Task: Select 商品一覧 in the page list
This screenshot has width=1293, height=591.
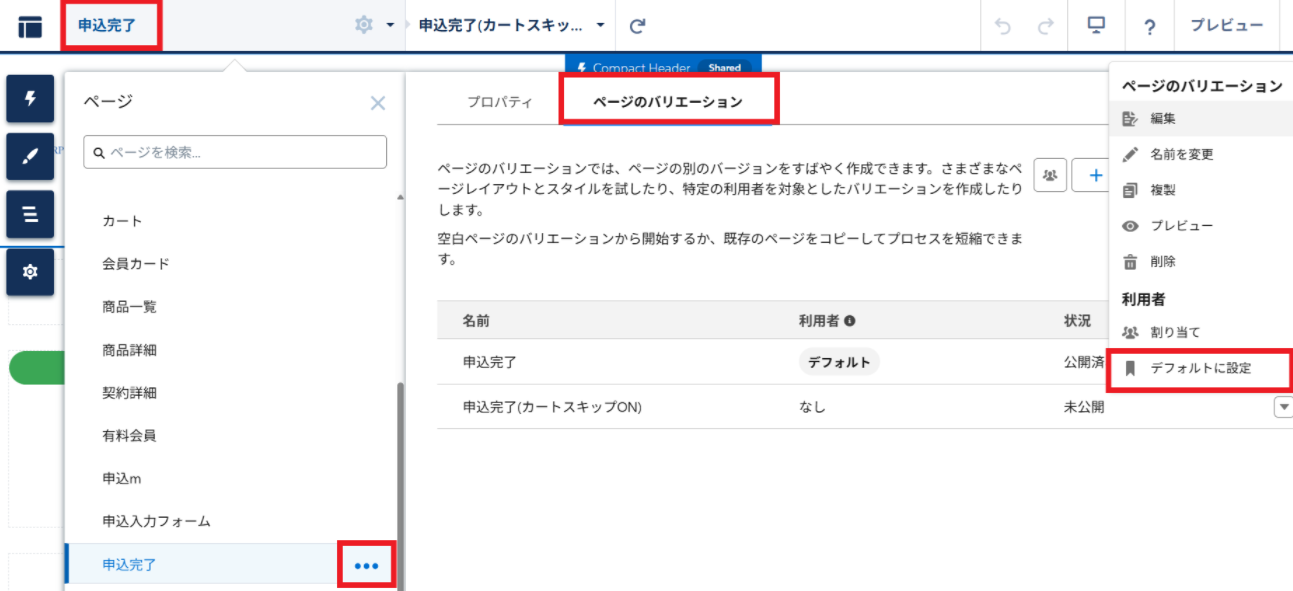Action: tap(130, 307)
